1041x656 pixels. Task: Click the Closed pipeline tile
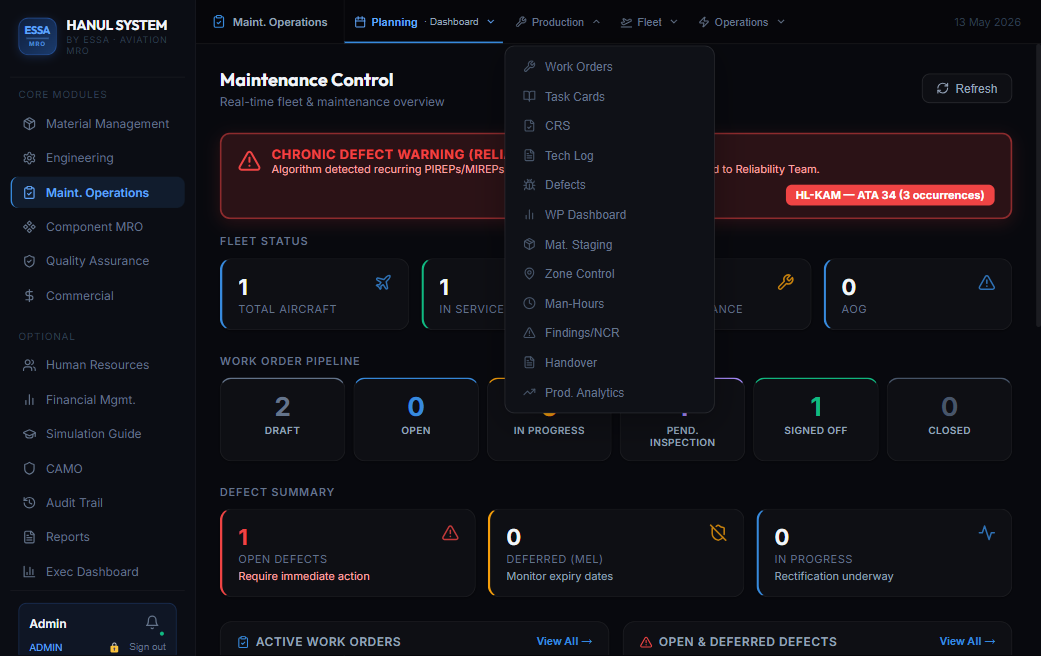(x=949, y=419)
